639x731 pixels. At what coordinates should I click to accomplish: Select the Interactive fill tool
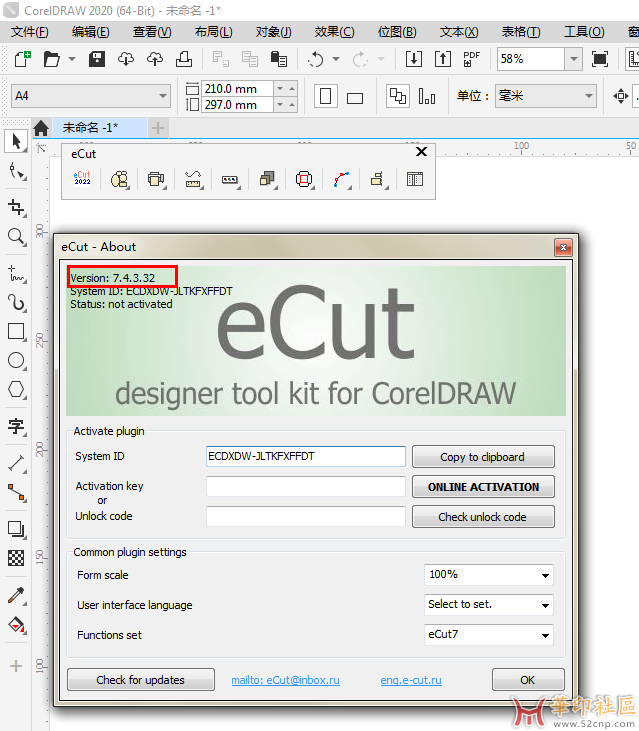(x=17, y=625)
